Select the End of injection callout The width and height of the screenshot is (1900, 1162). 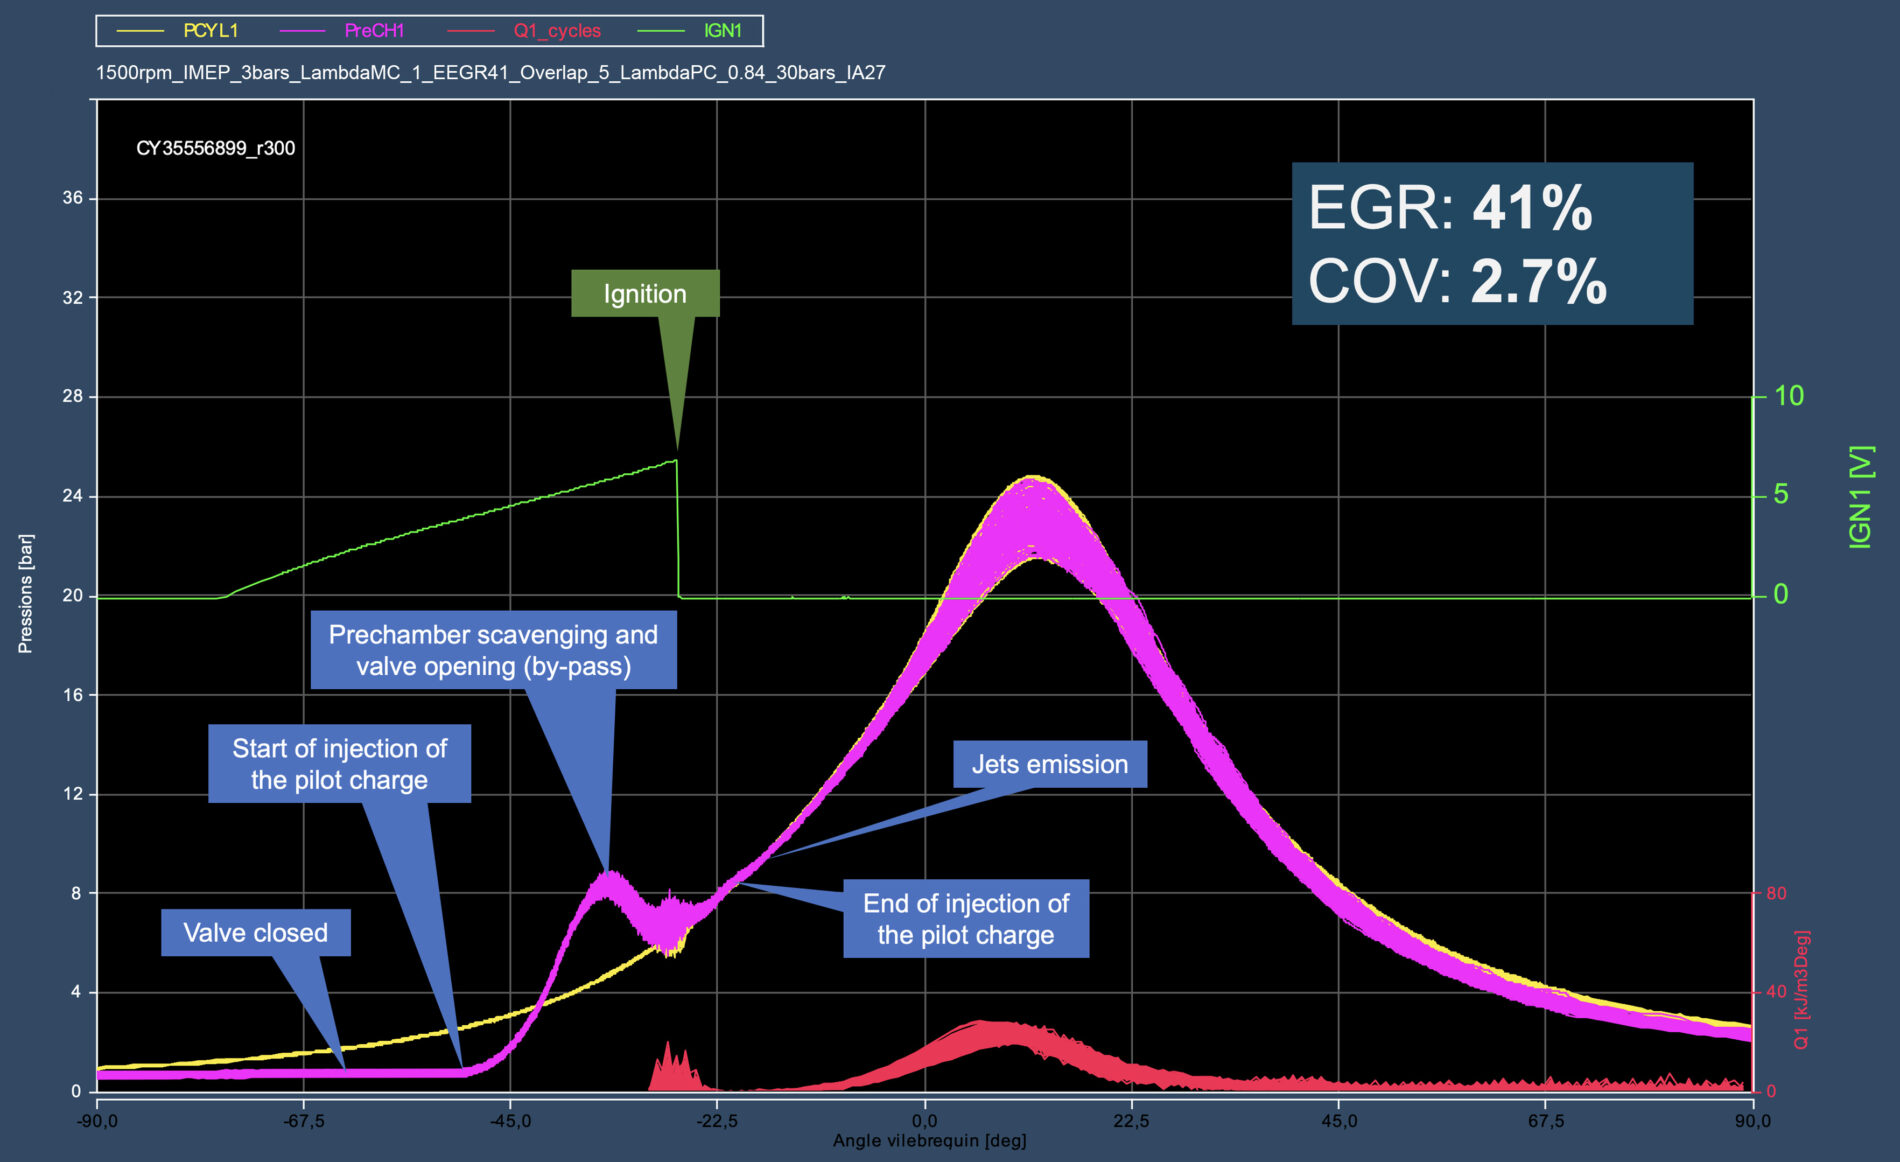965,919
